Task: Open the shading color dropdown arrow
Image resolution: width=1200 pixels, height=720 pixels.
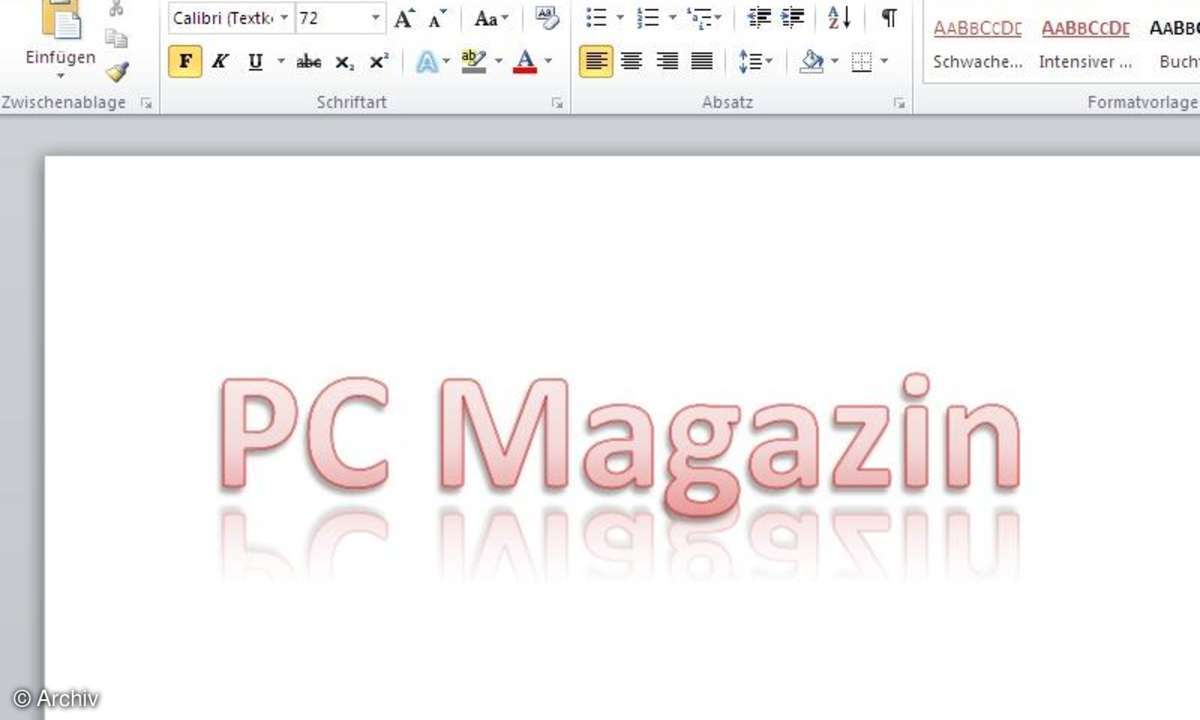Action: click(835, 62)
